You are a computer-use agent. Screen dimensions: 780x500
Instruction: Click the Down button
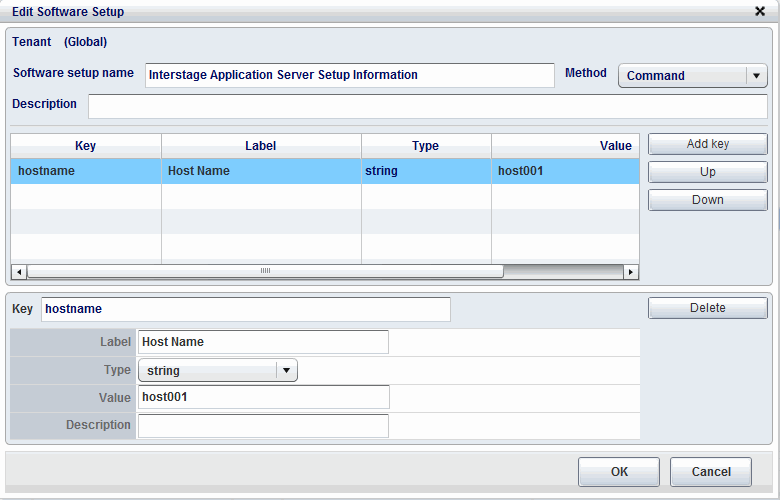point(707,200)
